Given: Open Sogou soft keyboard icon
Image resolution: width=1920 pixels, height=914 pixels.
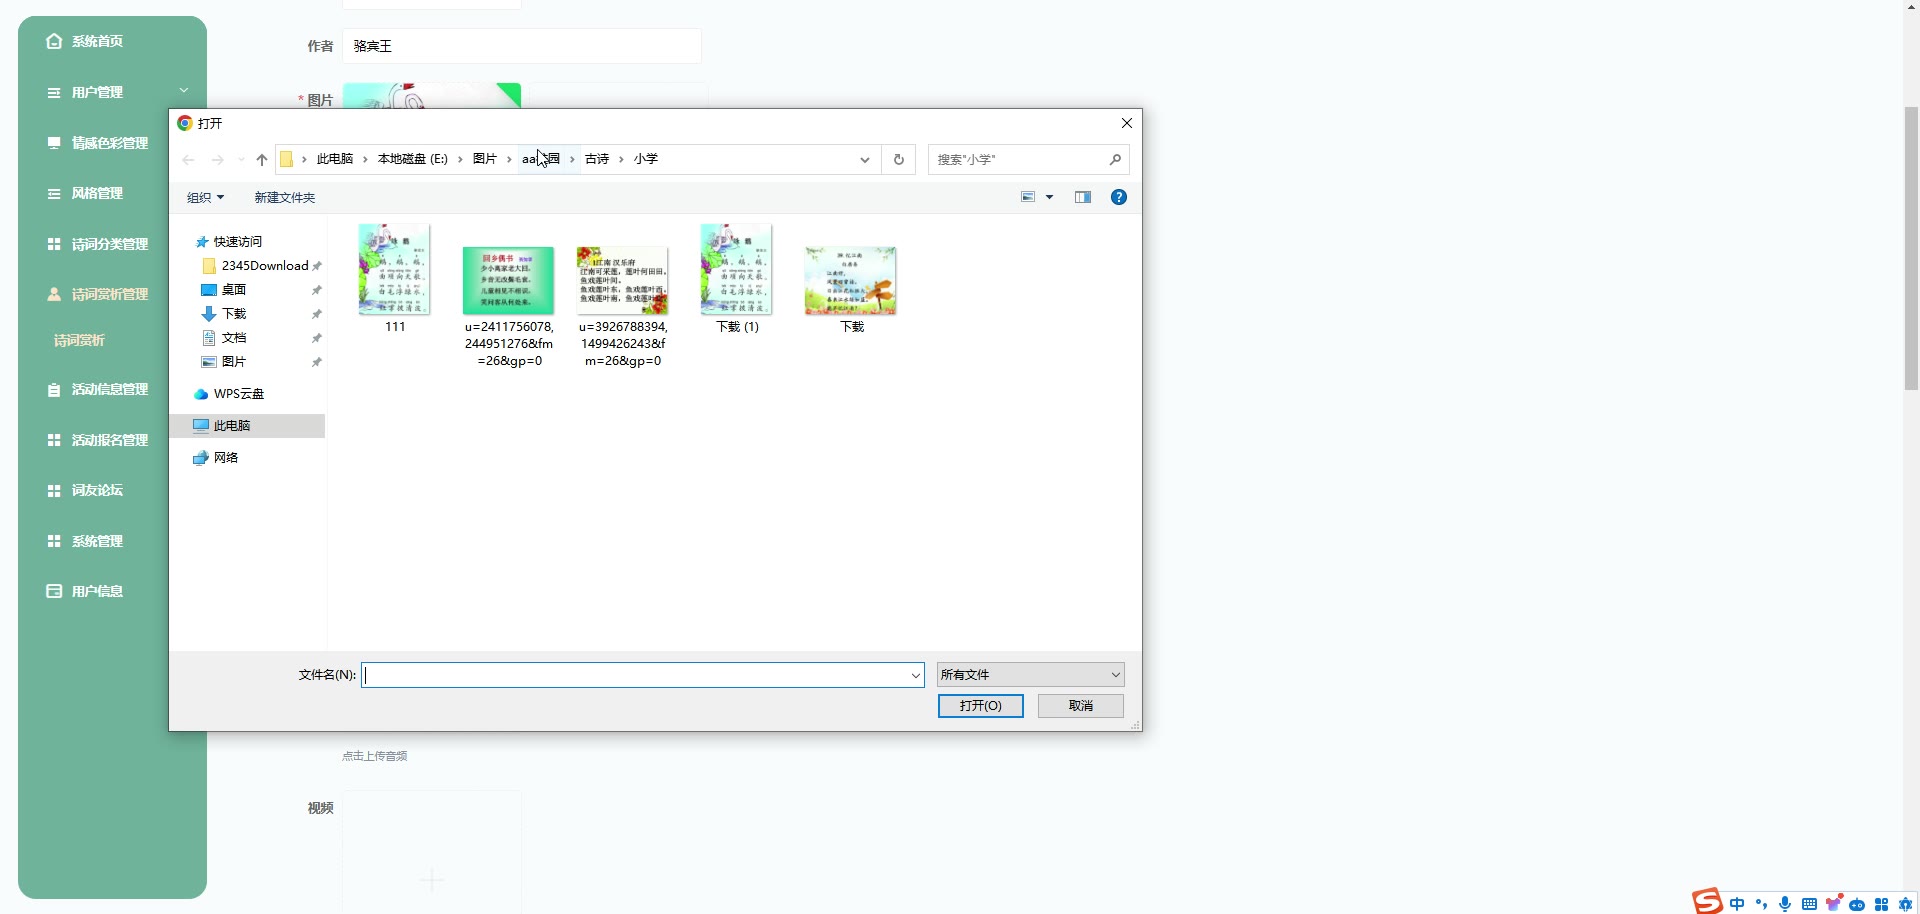Looking at the screenshot, I should (x=1809, y=904).
